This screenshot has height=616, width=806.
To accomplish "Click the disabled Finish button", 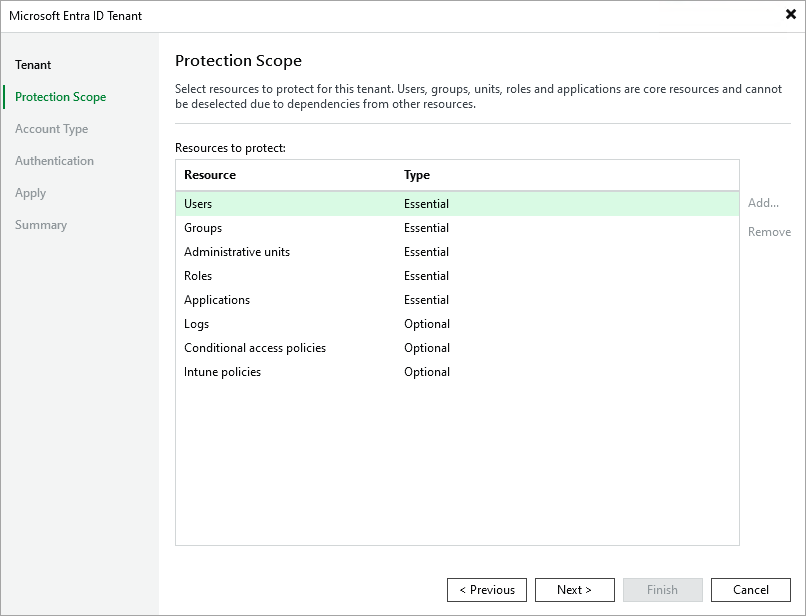I will click(x=663, y=590).
